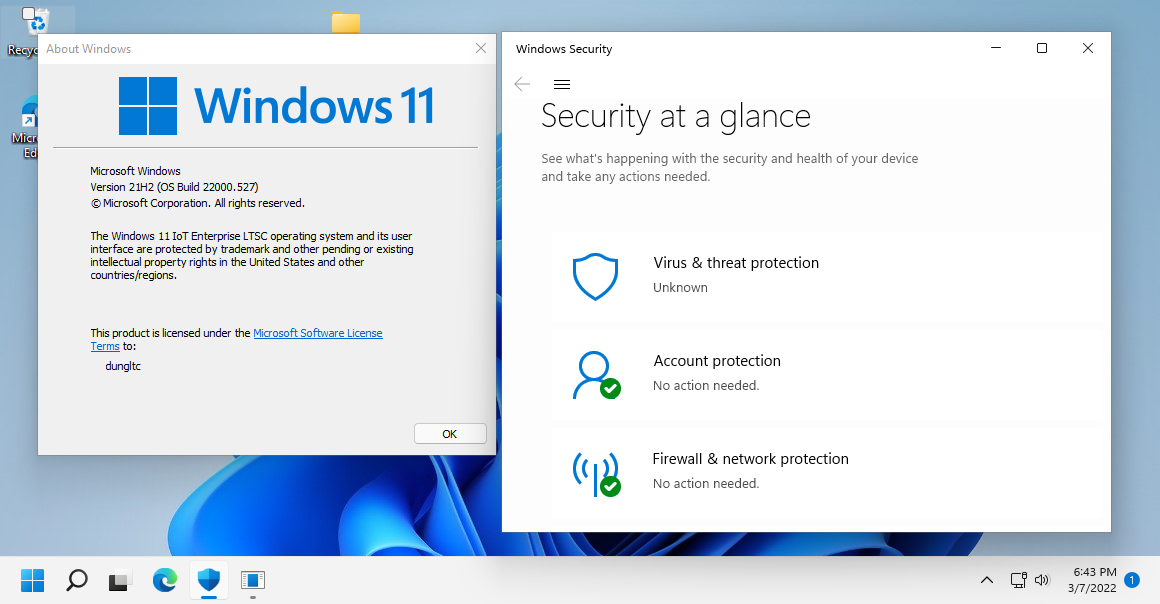Open Firewall & network protection antenna icon
1160x604 pixels.
tap(596, 474)
